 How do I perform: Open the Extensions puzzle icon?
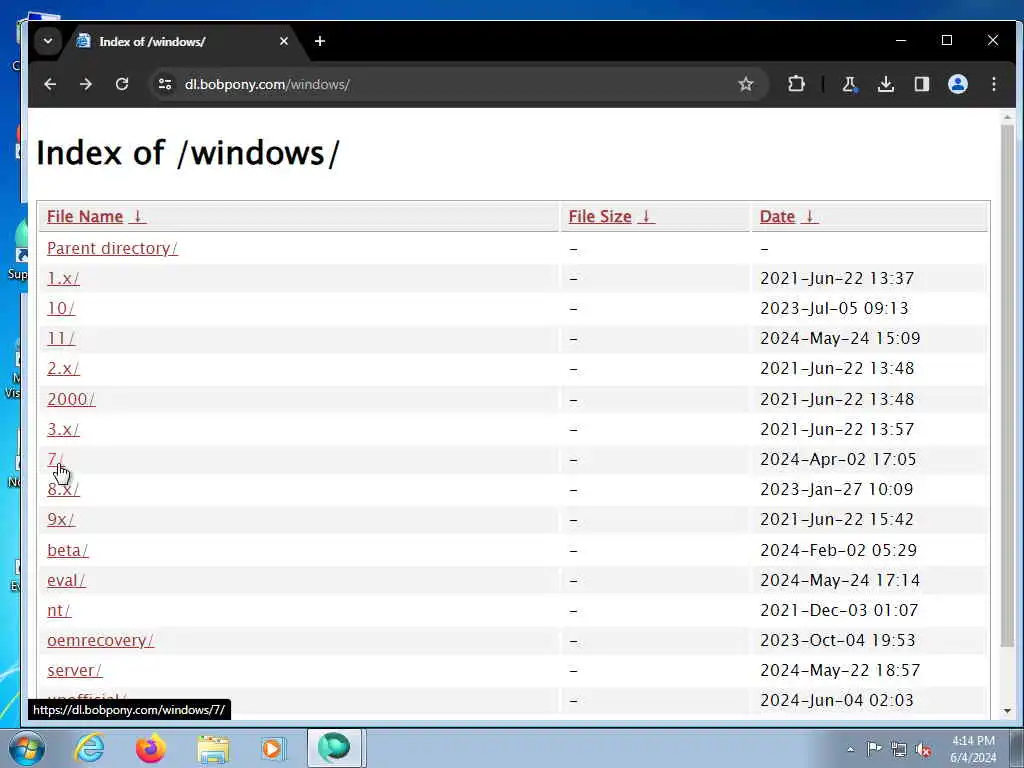[796, 84]
